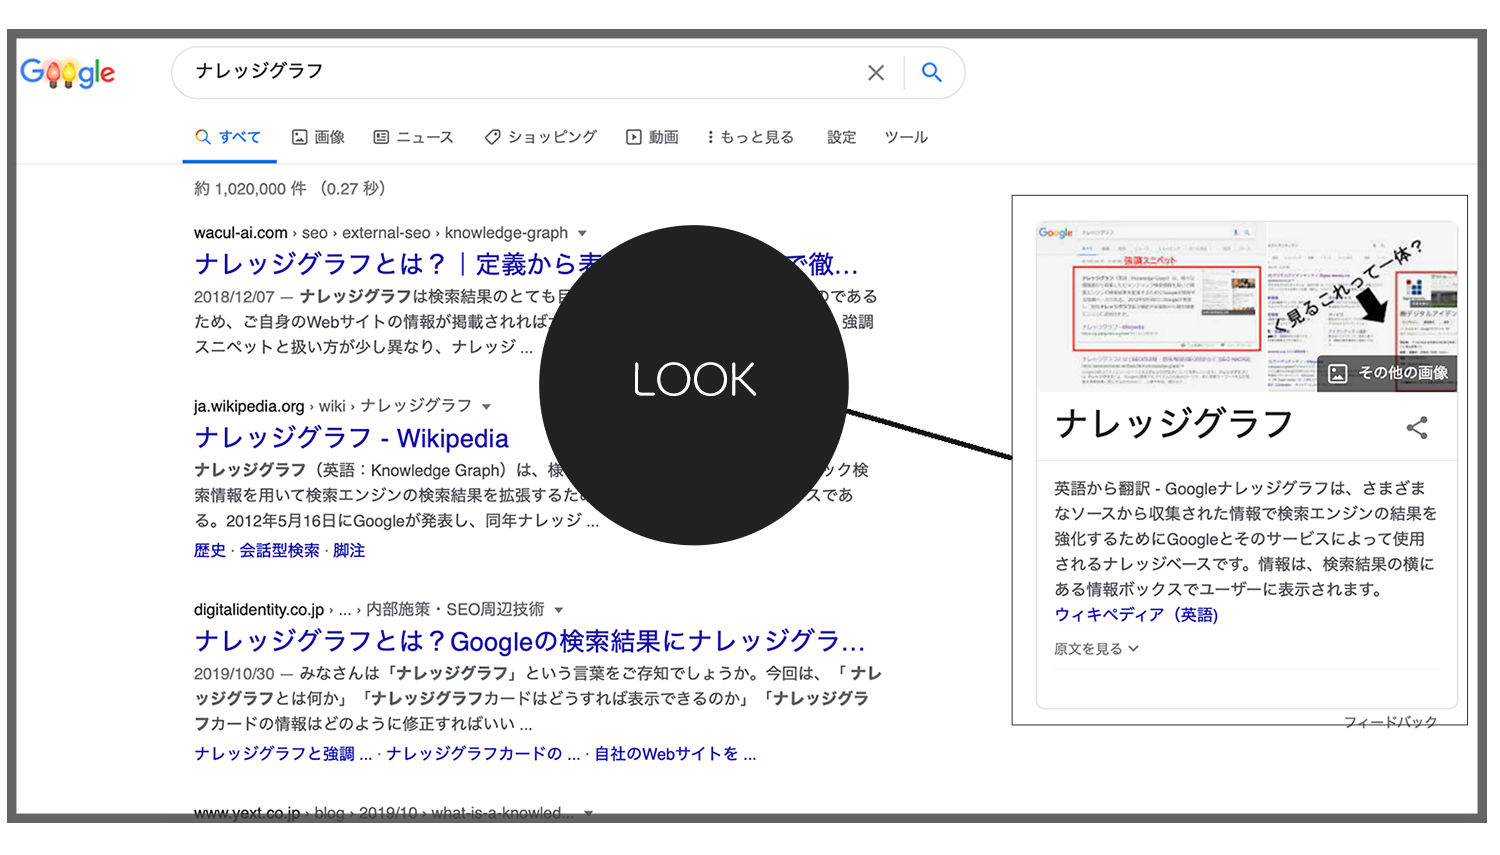Click the first knowledge panel thumbnail image
The width and height of the screenshot is (1500, 855).
(x=1150, y=306)
